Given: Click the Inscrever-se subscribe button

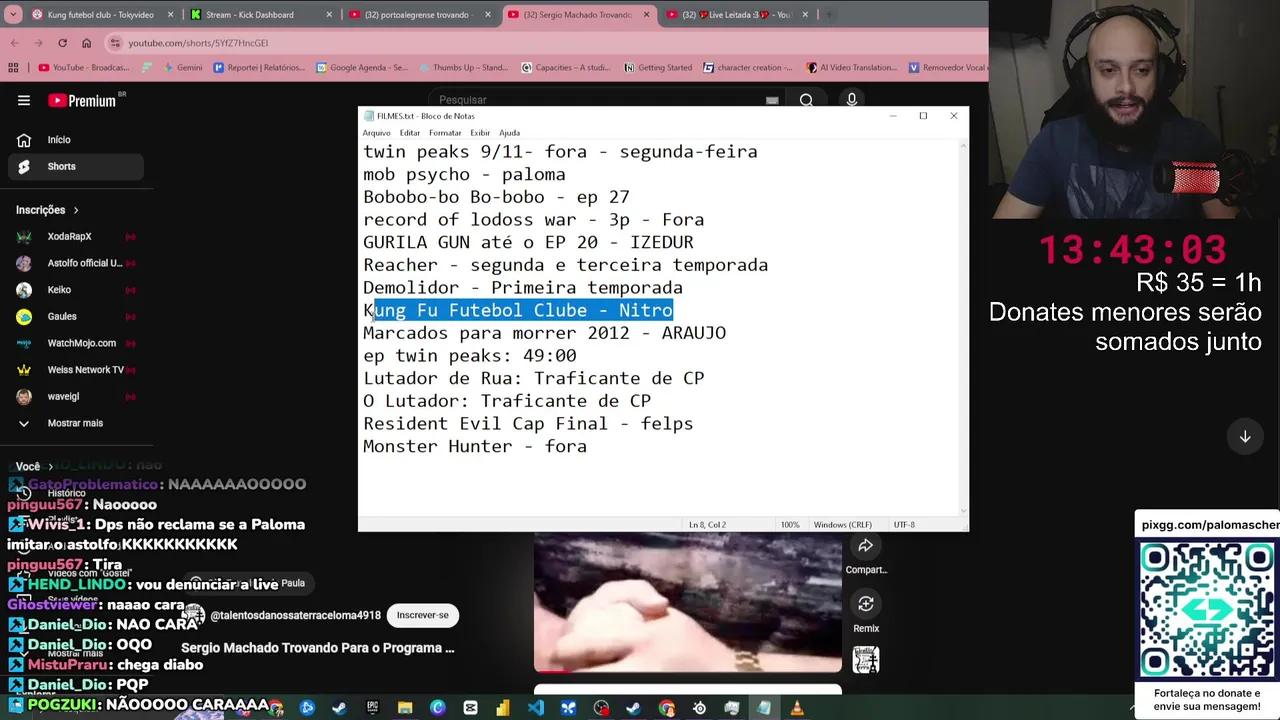Looking at the screenshot, I should tap(422, 615).
